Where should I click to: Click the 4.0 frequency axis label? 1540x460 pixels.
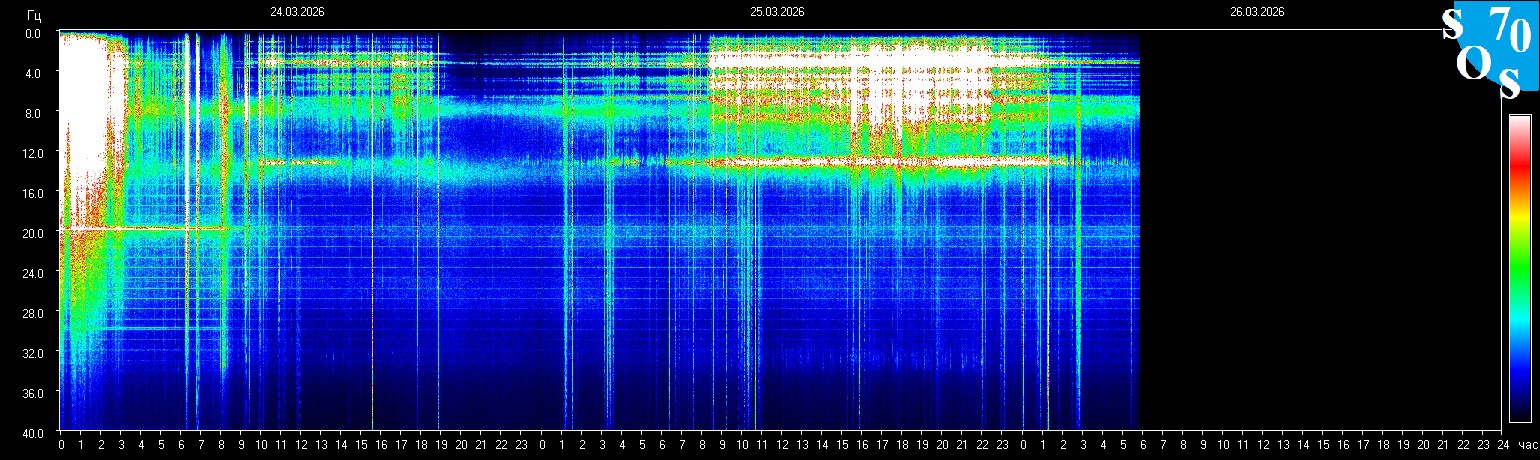tap(33, 73)
